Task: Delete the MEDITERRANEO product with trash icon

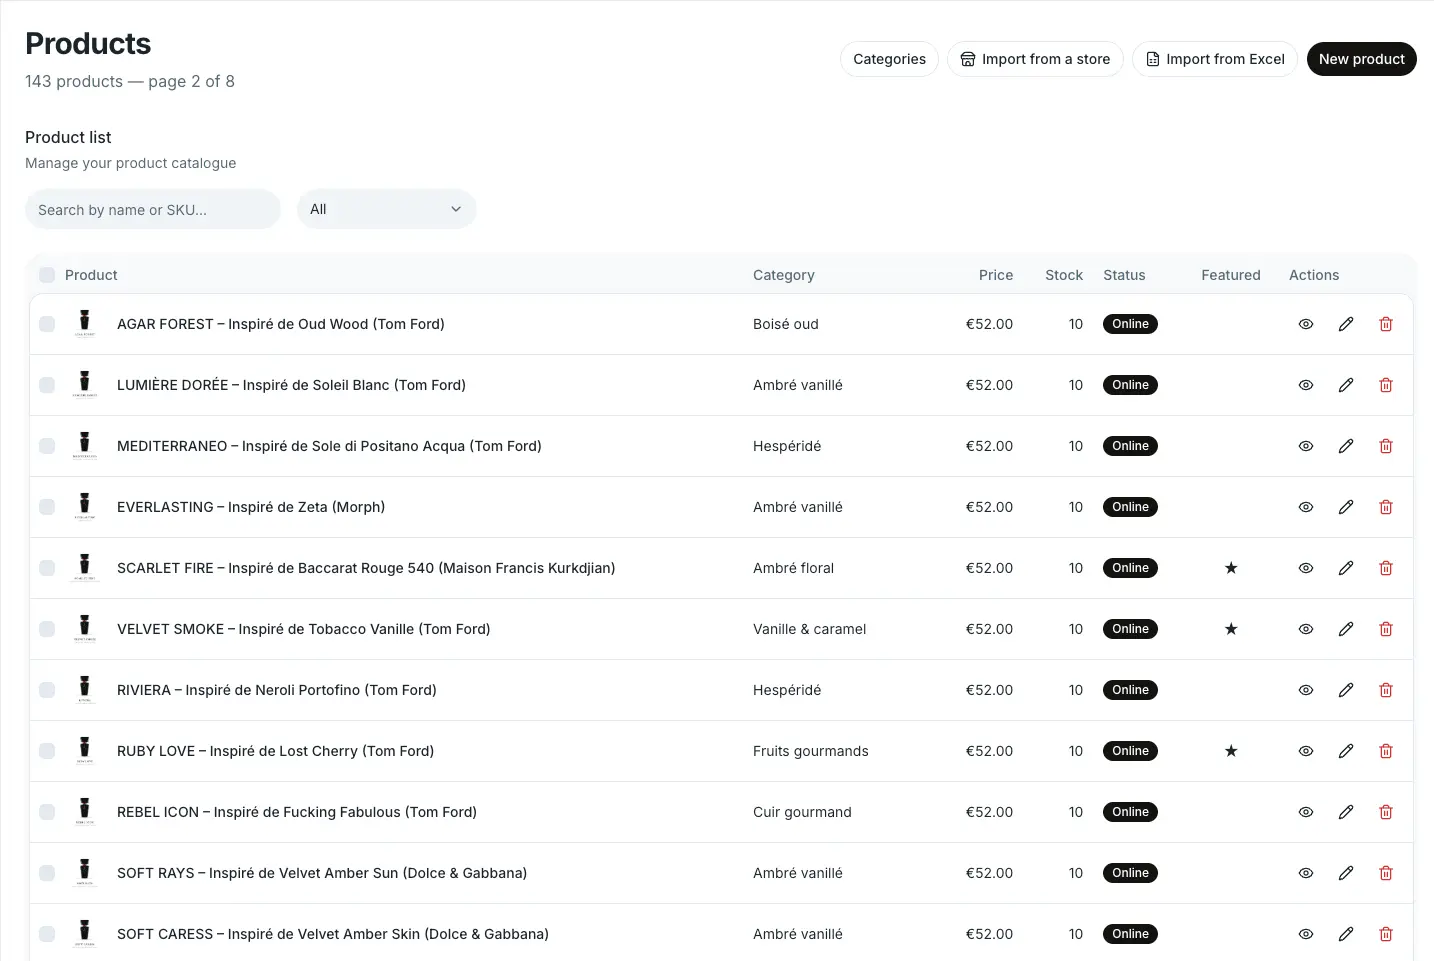Action: [1386, 446]
